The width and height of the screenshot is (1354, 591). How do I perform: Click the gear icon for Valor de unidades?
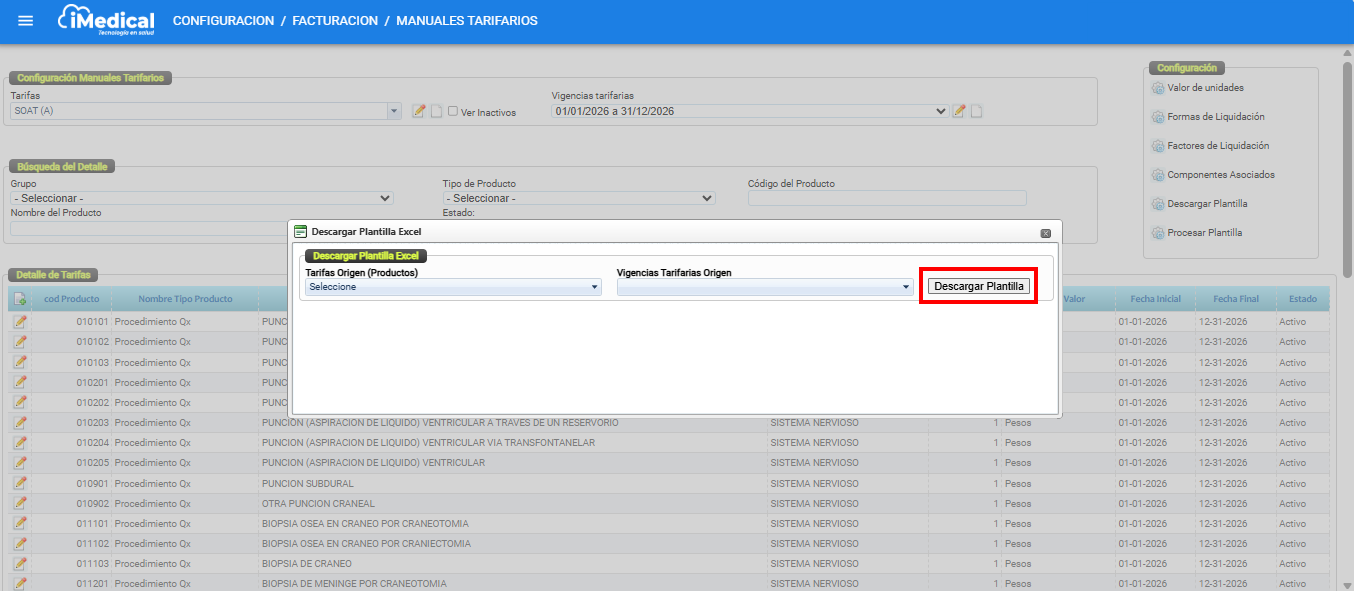[1159, 88]
